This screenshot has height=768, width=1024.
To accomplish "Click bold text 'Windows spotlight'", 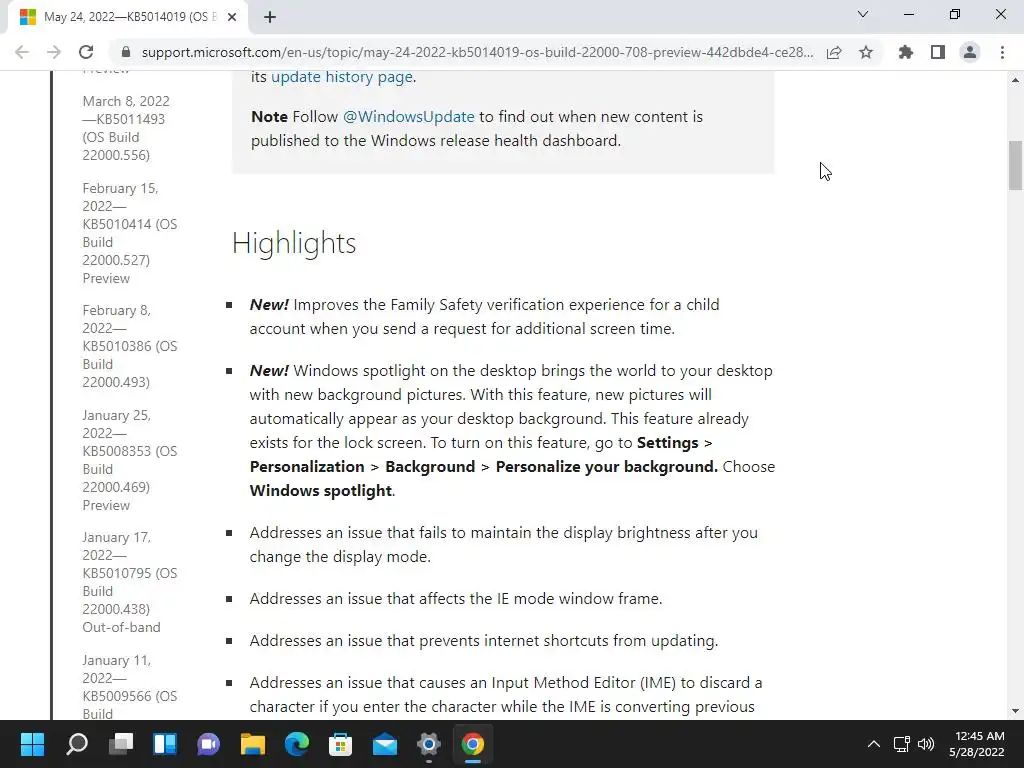I will (x=321, y=491).
